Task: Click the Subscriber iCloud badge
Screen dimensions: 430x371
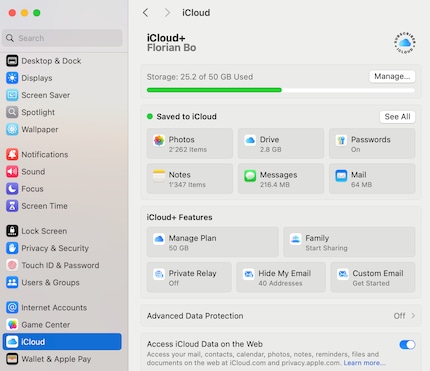Action: (x=405, y=43)
